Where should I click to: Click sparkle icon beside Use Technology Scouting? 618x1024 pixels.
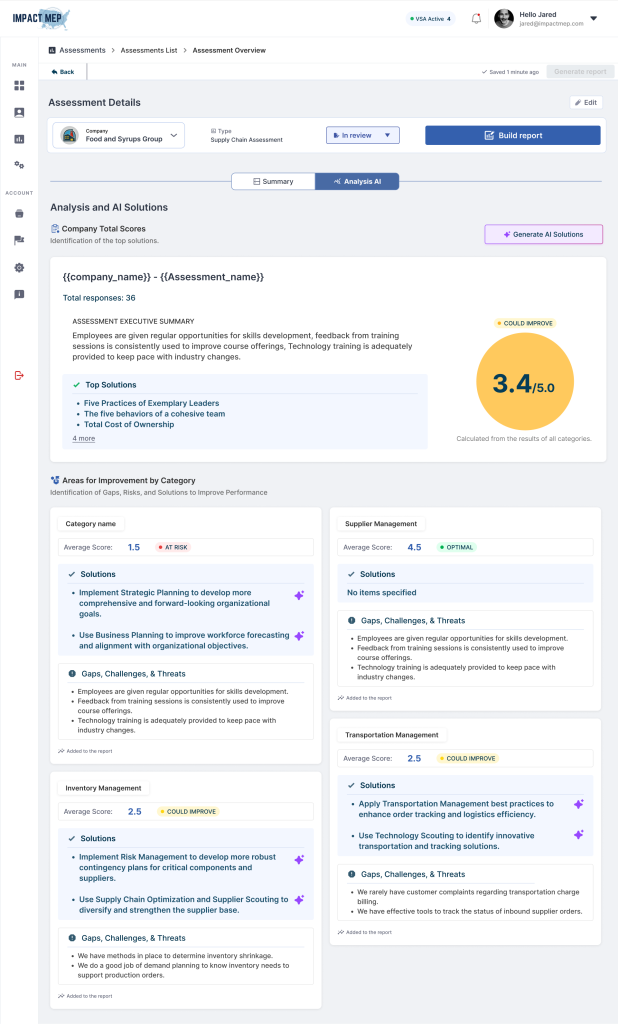pos(578,834)
